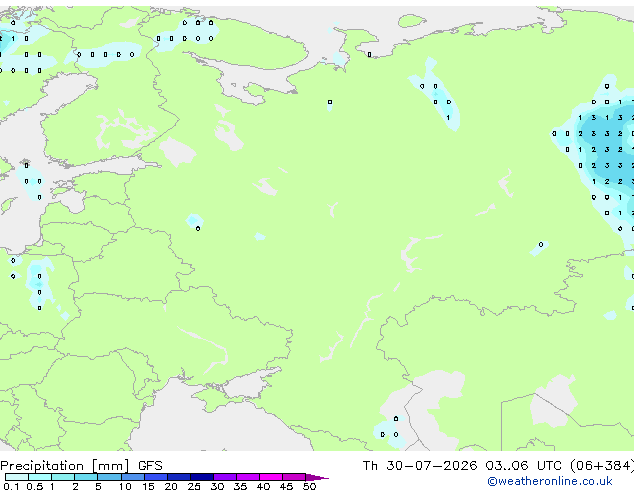Image resolution: width=634 pixels, height=490 pixels.
Task: Click the "Precipitation [mm] GFS" title text
Action: coord(81,466)
